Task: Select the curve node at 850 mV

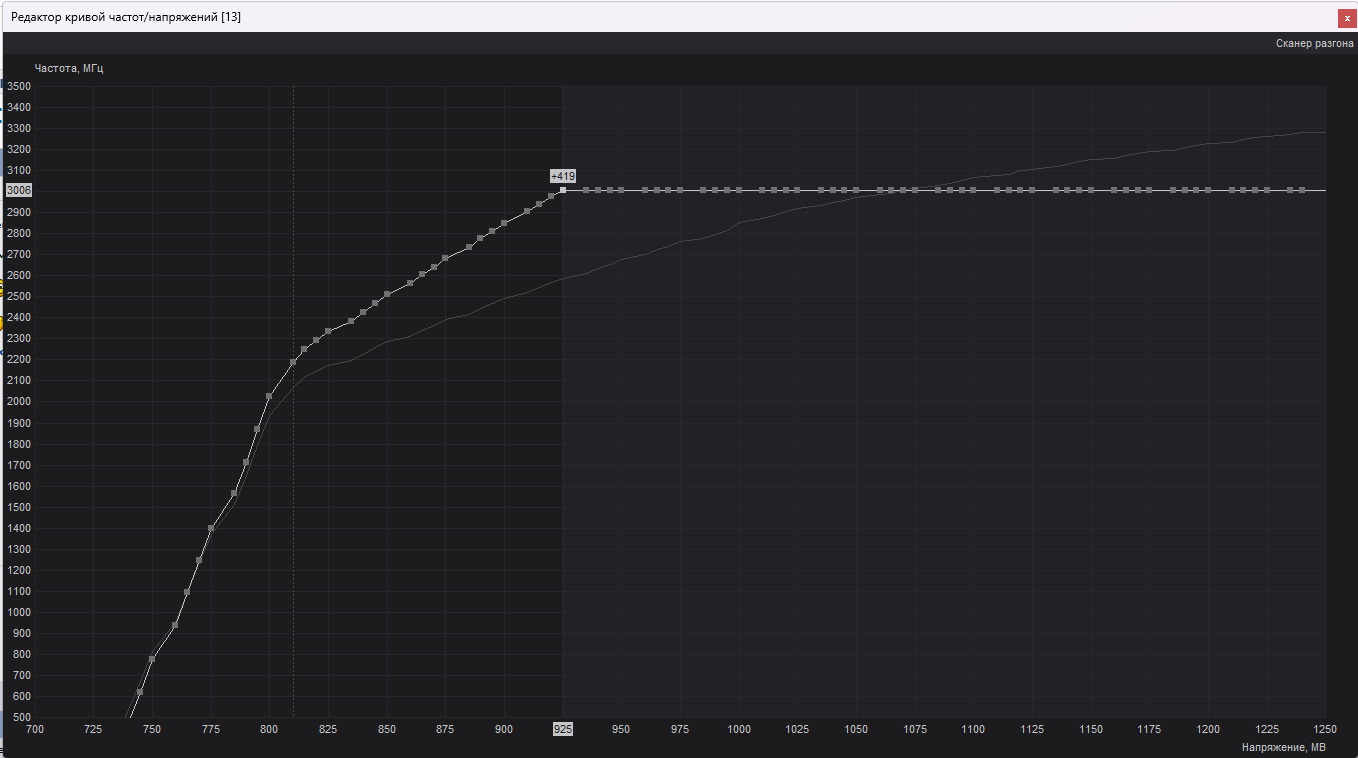Action: [x=386, y=293]
